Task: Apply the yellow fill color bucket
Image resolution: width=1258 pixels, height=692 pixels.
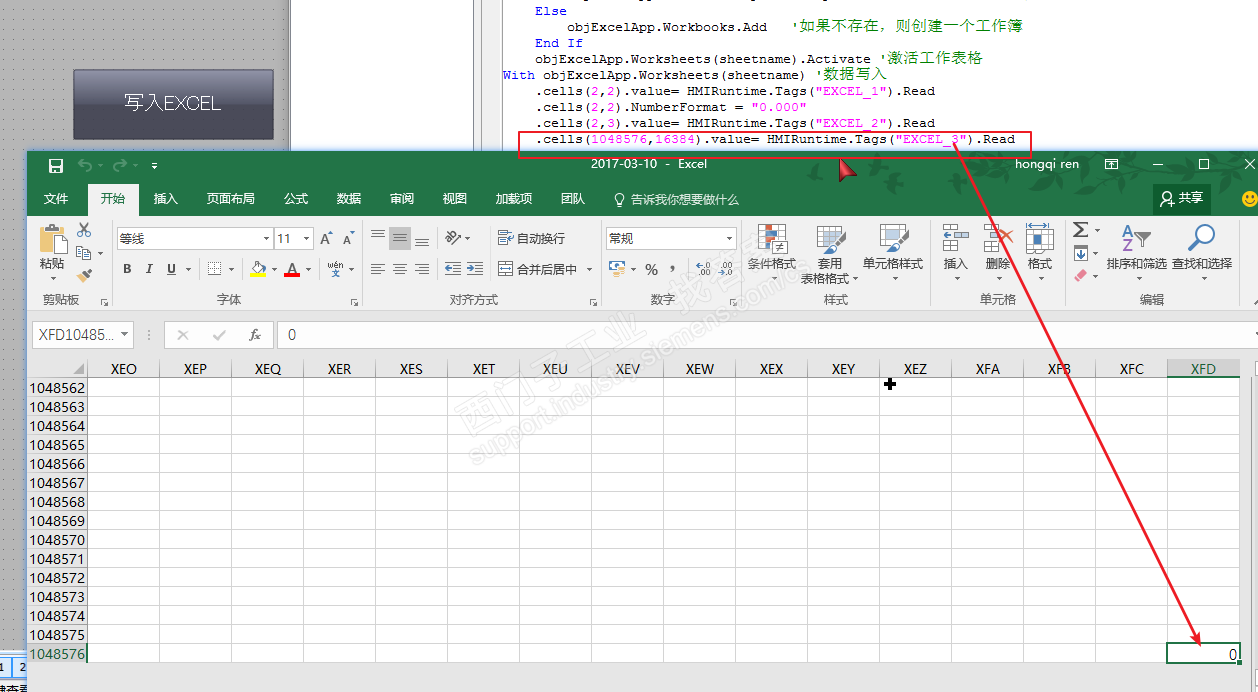Action: (258, 269)
